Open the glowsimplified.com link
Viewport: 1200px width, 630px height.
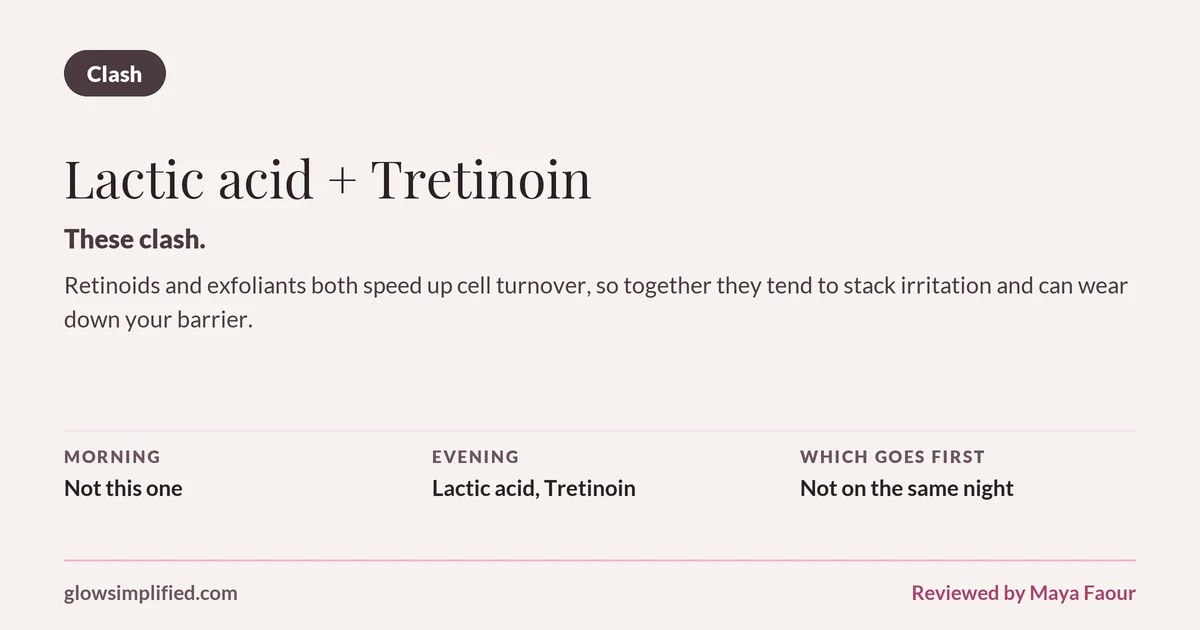tap(151, 593)
